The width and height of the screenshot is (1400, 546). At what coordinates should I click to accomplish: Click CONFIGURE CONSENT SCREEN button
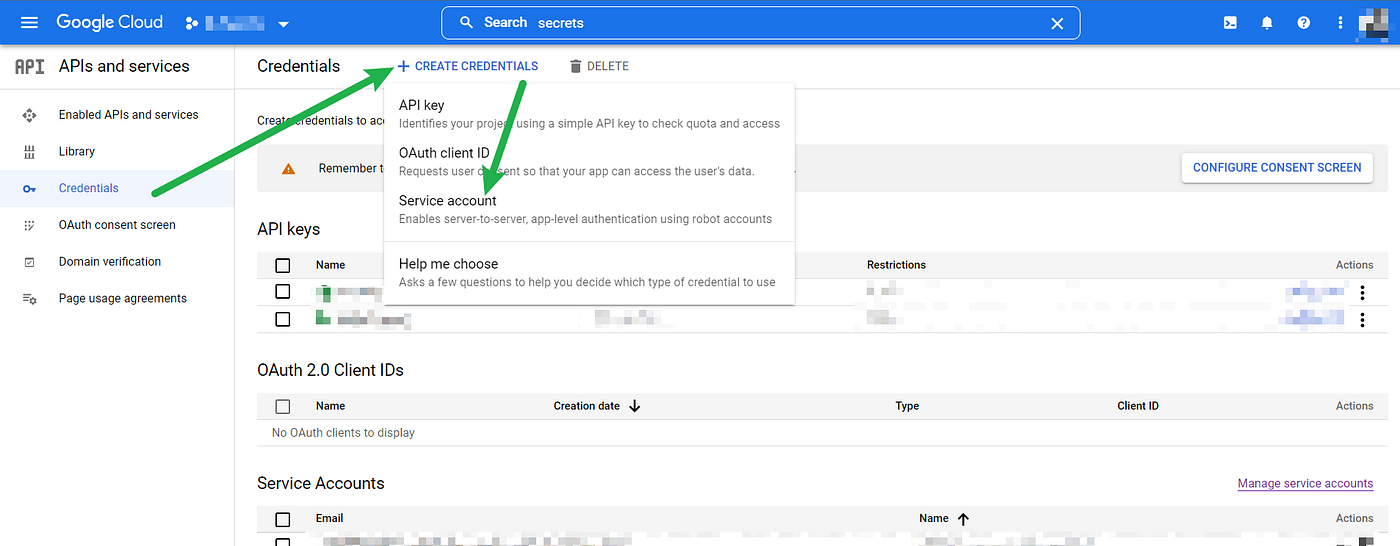[1277, 167]
